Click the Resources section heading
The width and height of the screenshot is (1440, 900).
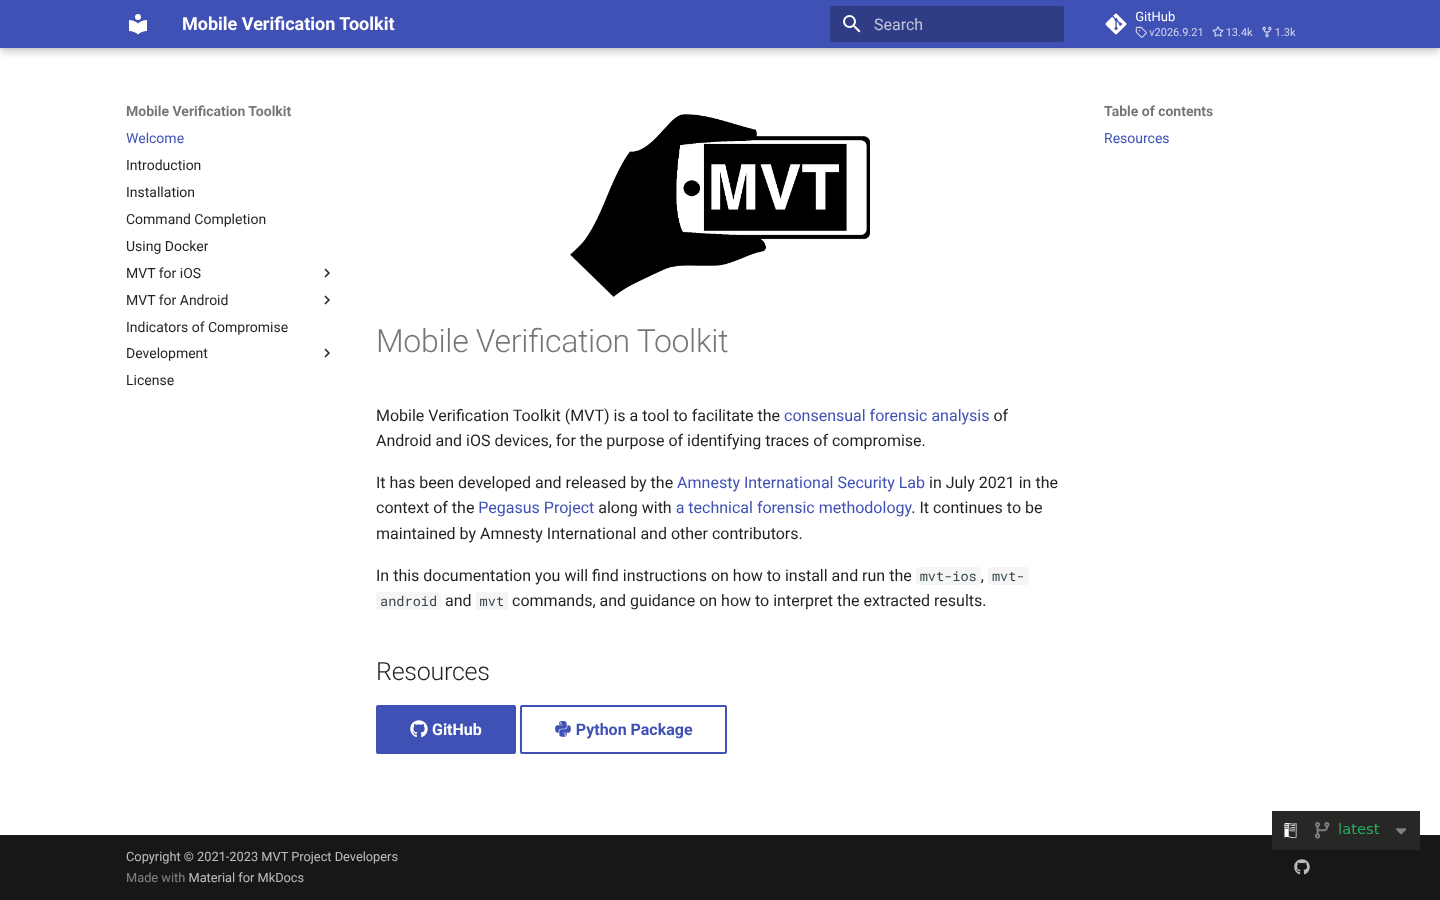pyautogui.click(x=433, y=671)
